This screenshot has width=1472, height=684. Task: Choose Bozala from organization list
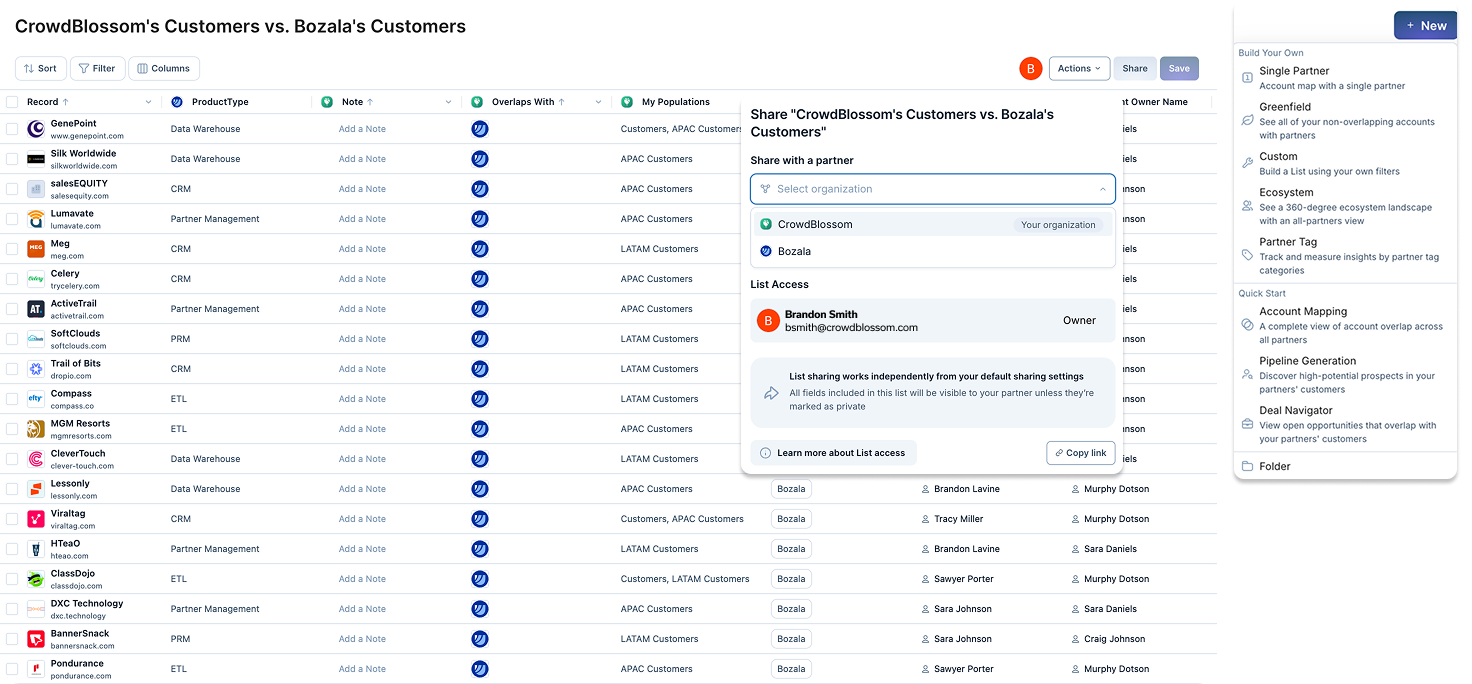[932, 252]
